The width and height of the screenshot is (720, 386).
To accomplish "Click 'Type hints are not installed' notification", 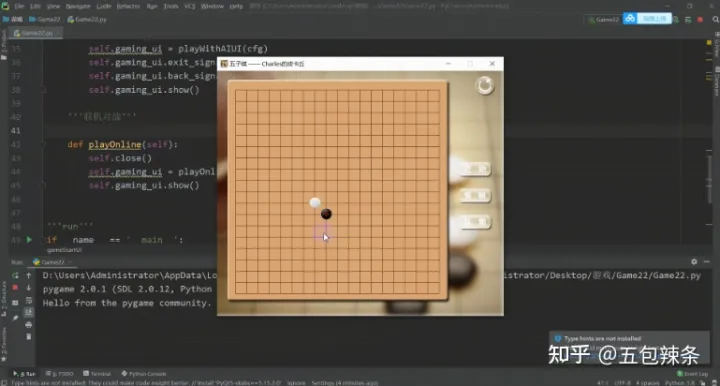I will [602, 339].
